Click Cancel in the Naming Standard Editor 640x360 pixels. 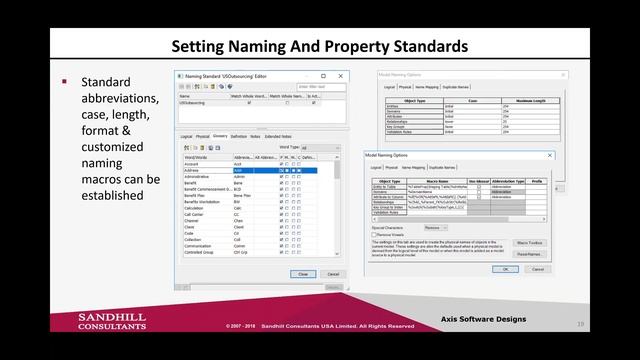pyautogui.click(x=333, y=274)
